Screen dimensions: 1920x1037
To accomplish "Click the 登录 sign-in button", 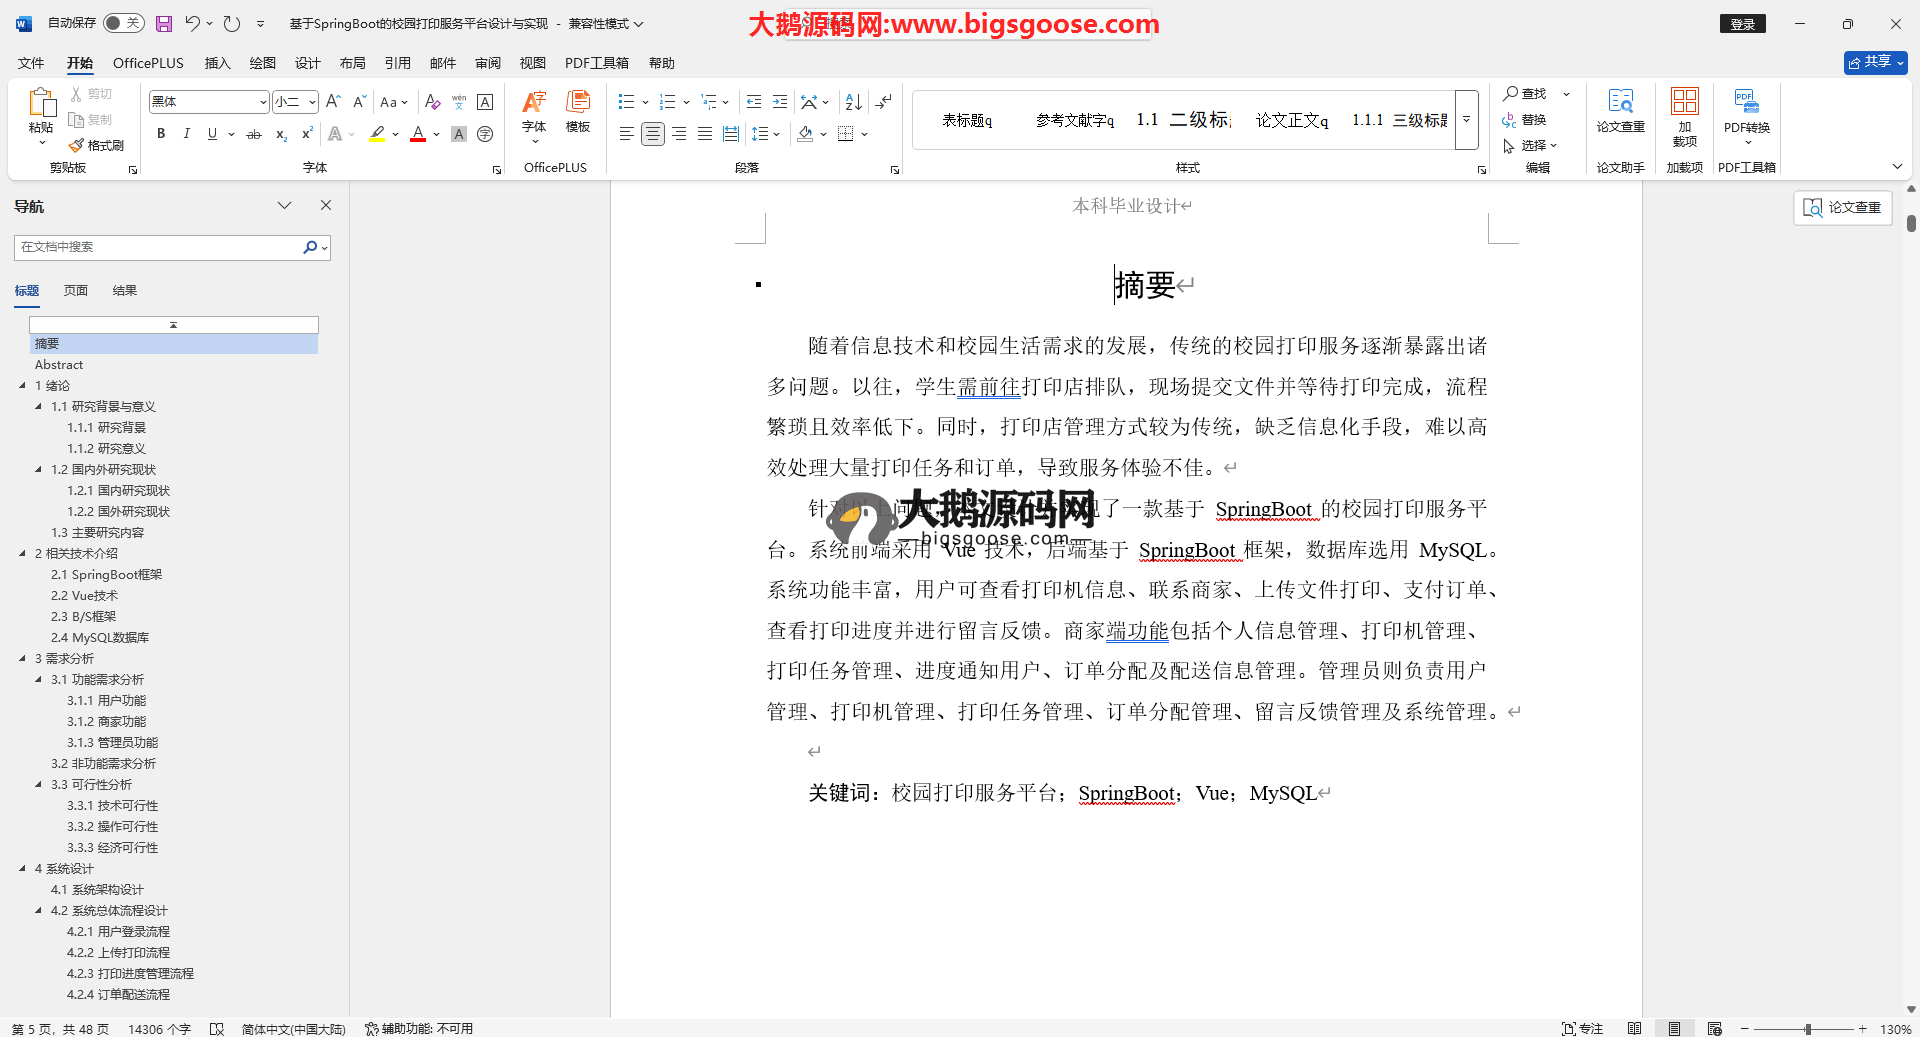I will [x=1742, y=24].
